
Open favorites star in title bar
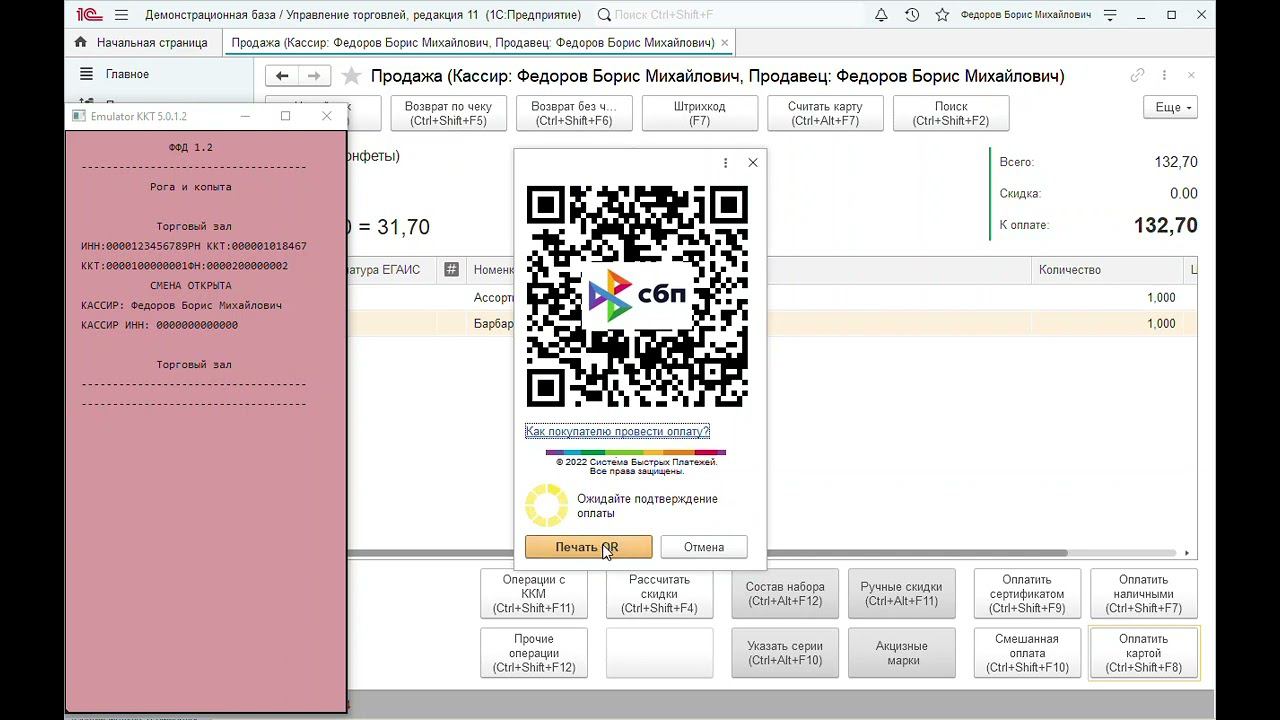coord(942,15)
